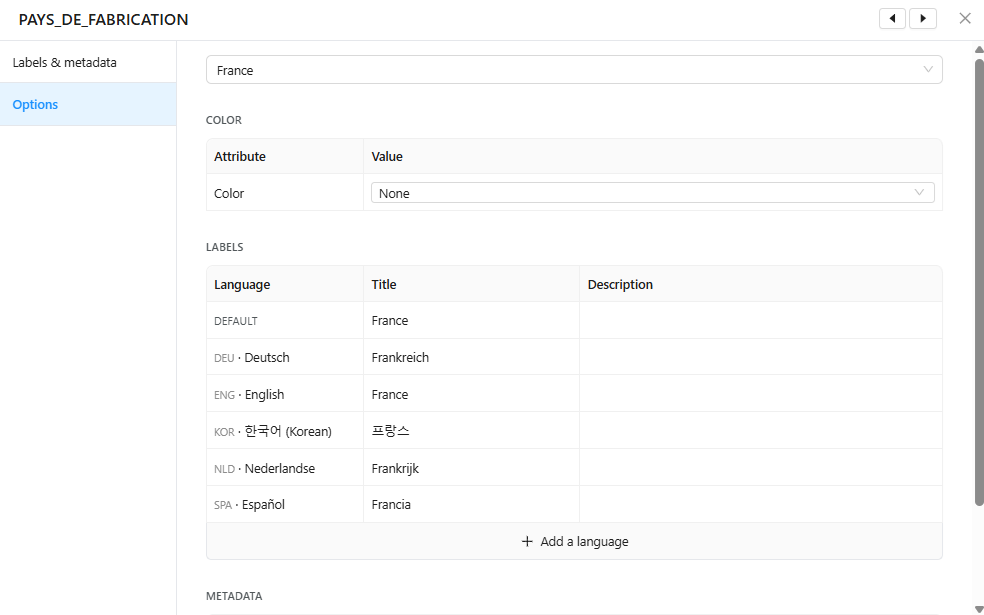Edit the Español title Francia
This screenshot has height=615, width=984.
click(x=471, y=505)
